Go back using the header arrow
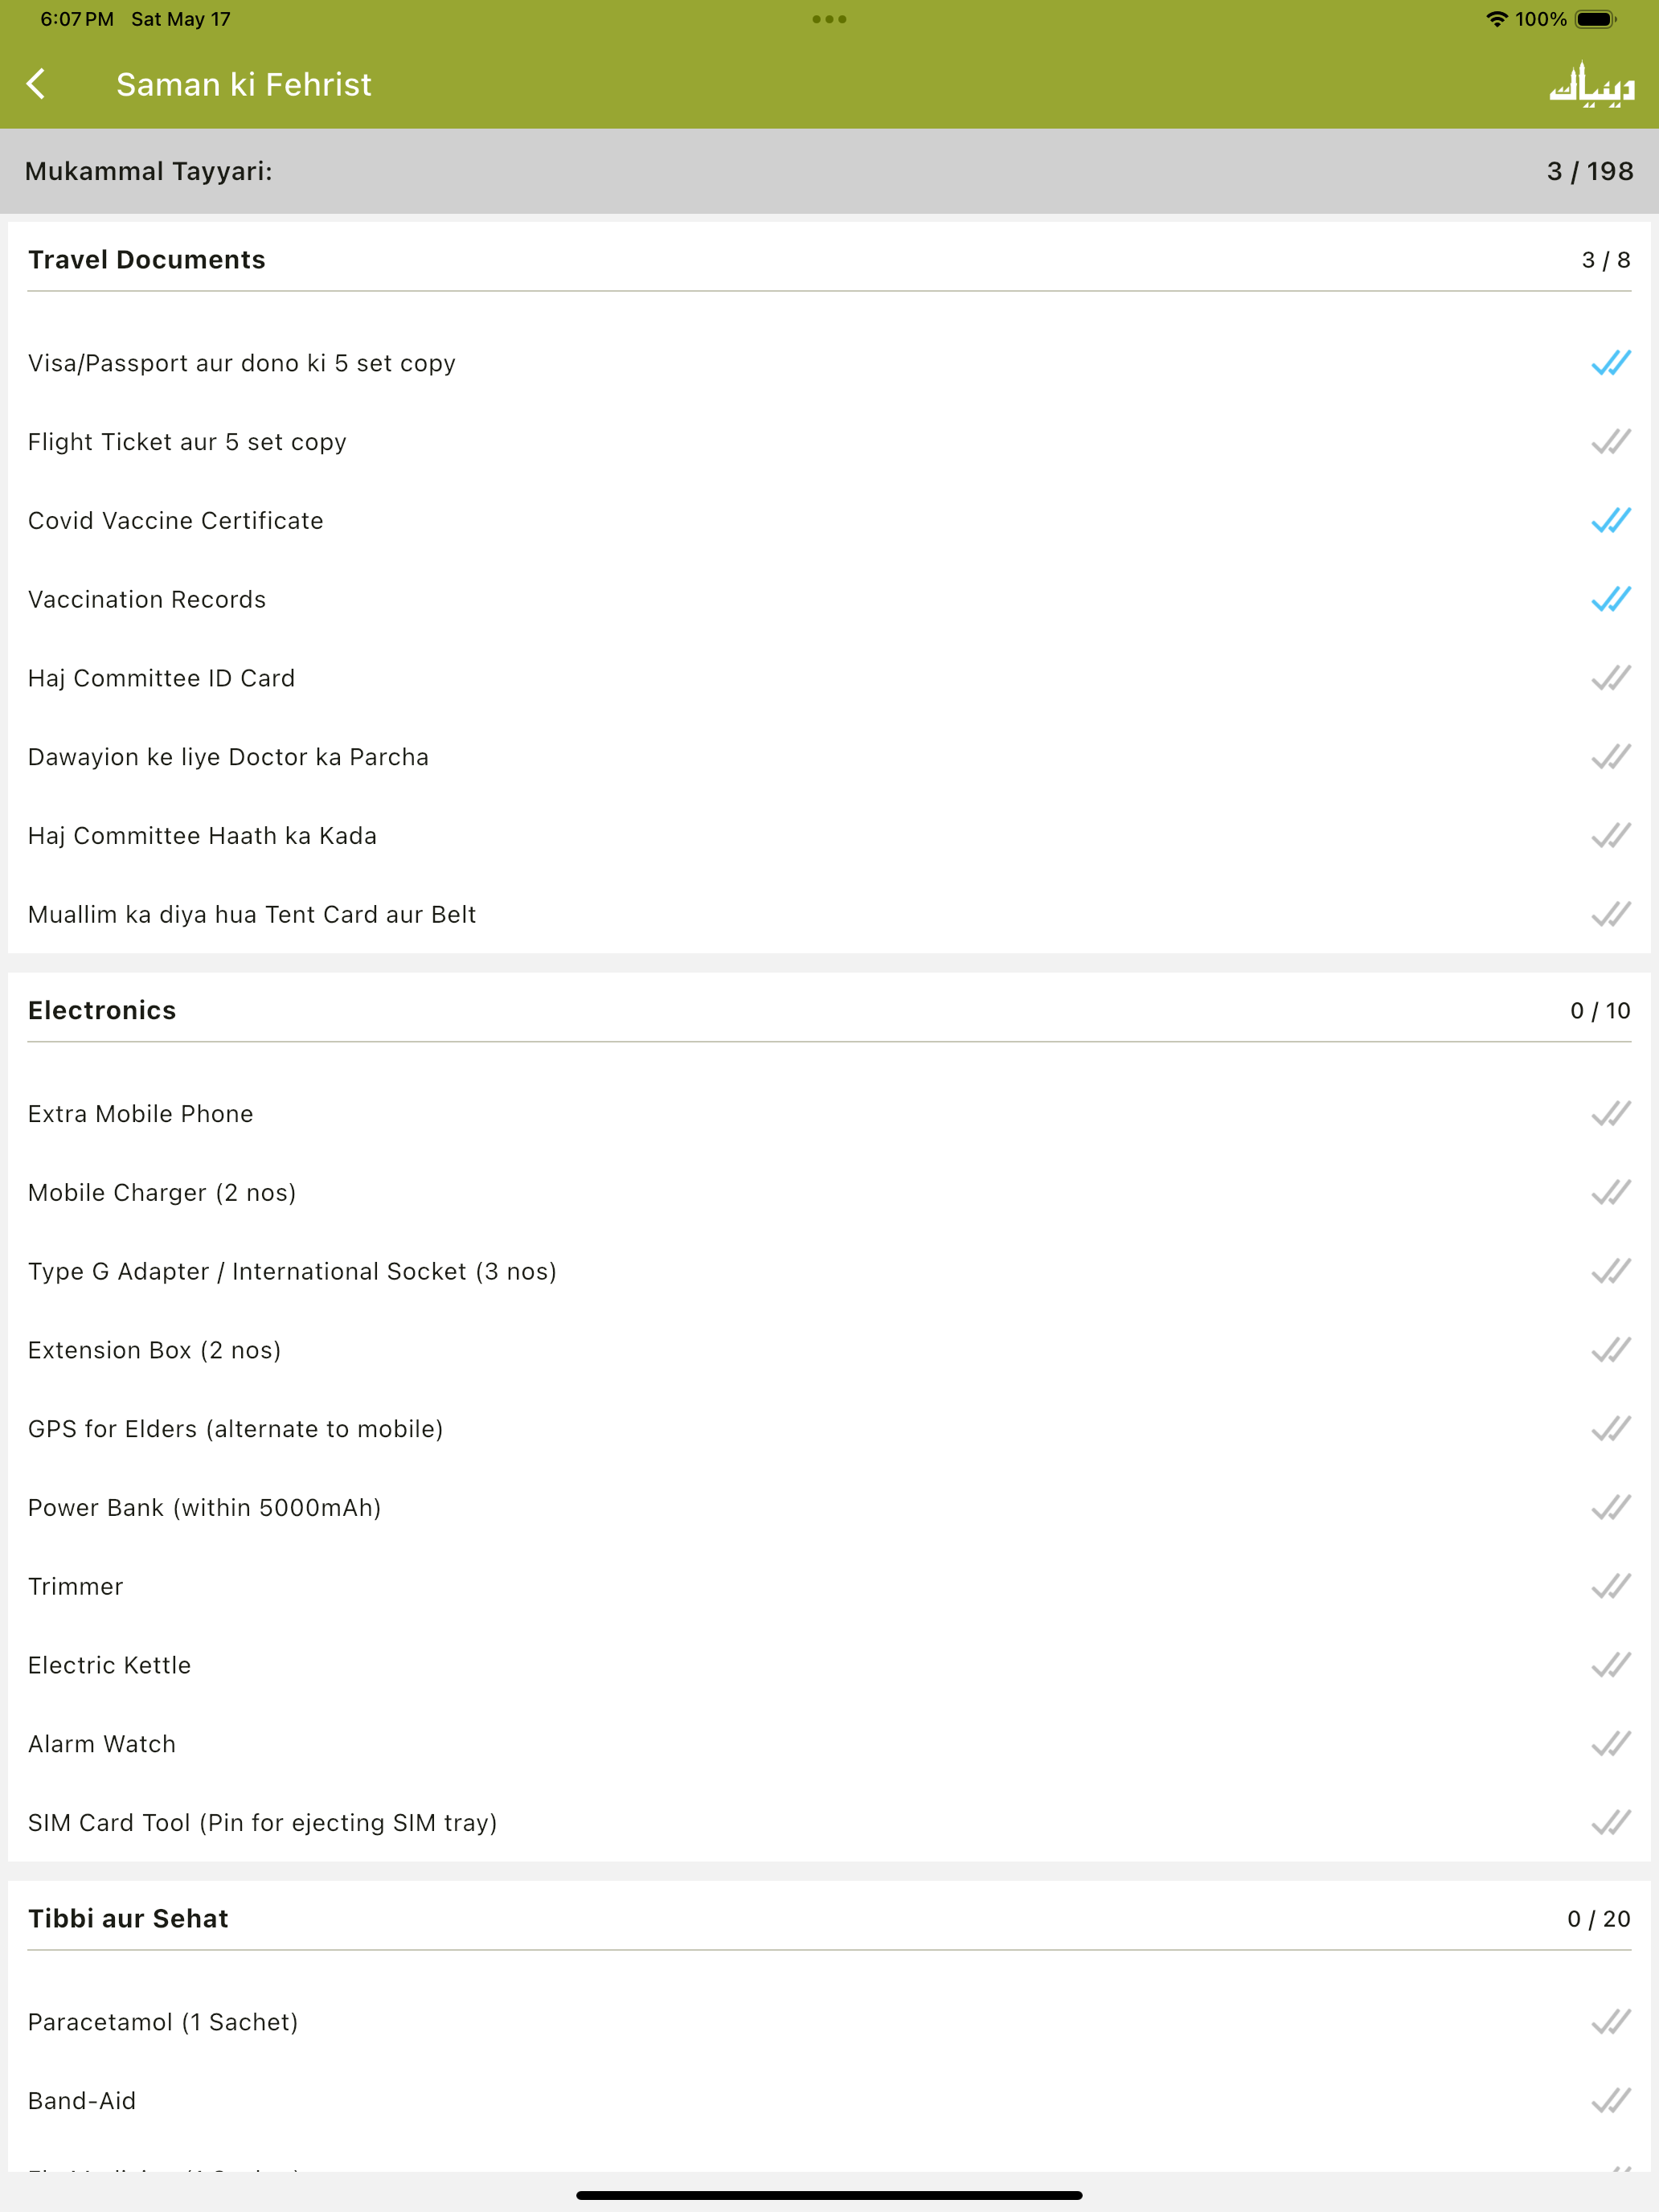Image resolution: width=1659 pixels, height=2212 pixels. point(37,84)
